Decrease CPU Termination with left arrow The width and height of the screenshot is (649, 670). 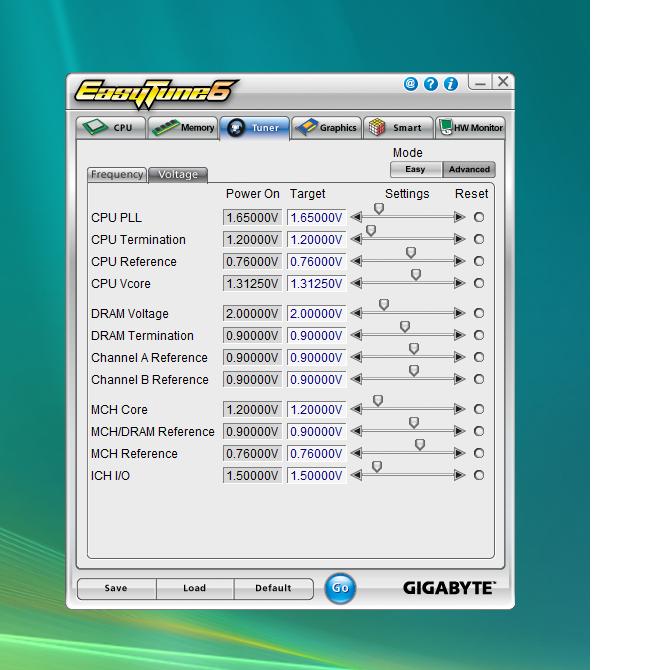tap(356, 239)
